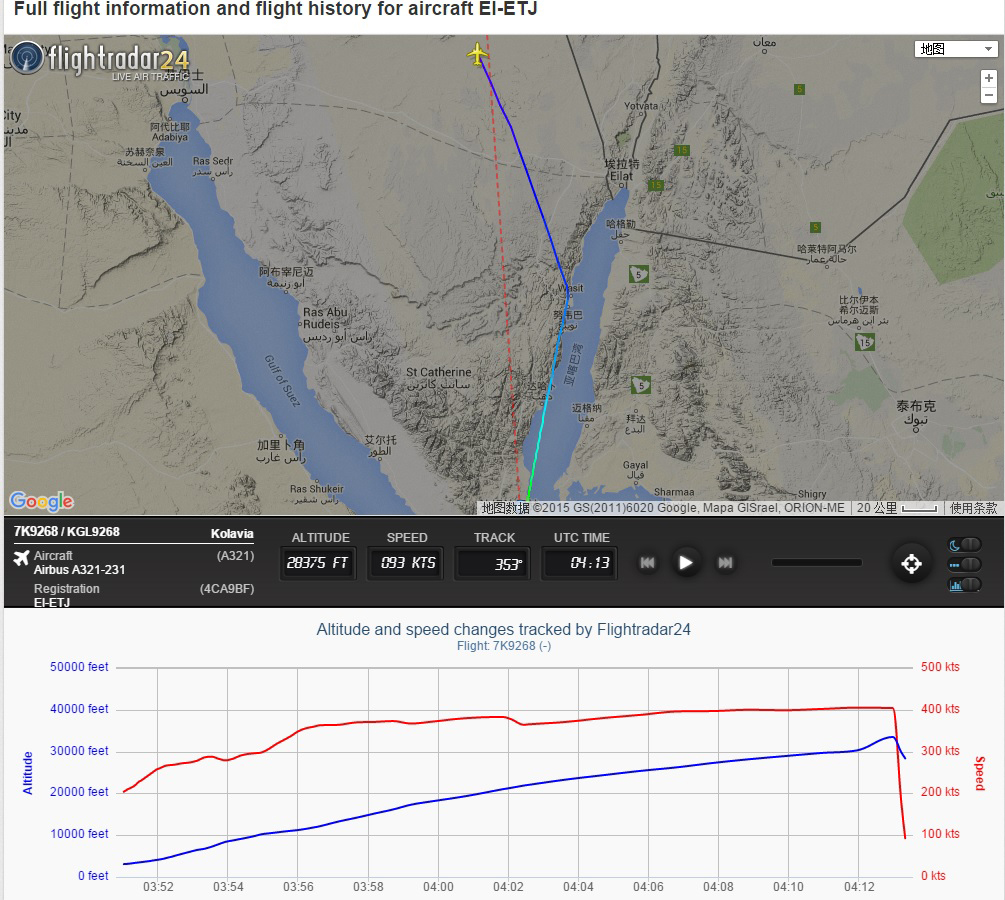Click the rewind playback button
This screenshot has height=900, width=1005.
click(647, 563)
